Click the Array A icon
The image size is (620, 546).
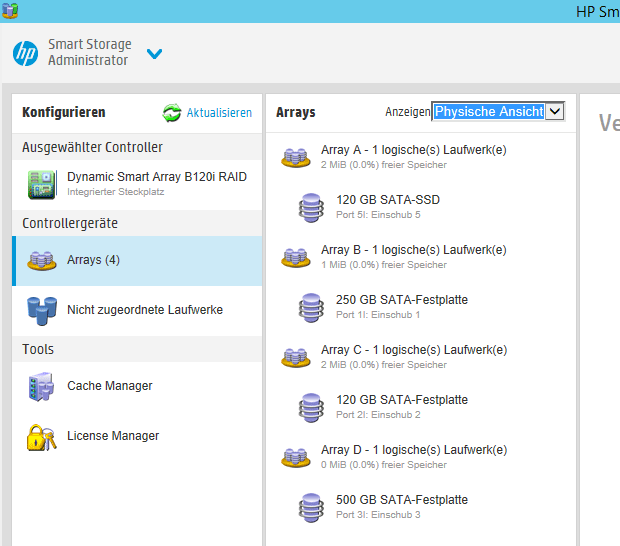pos(296,157)
